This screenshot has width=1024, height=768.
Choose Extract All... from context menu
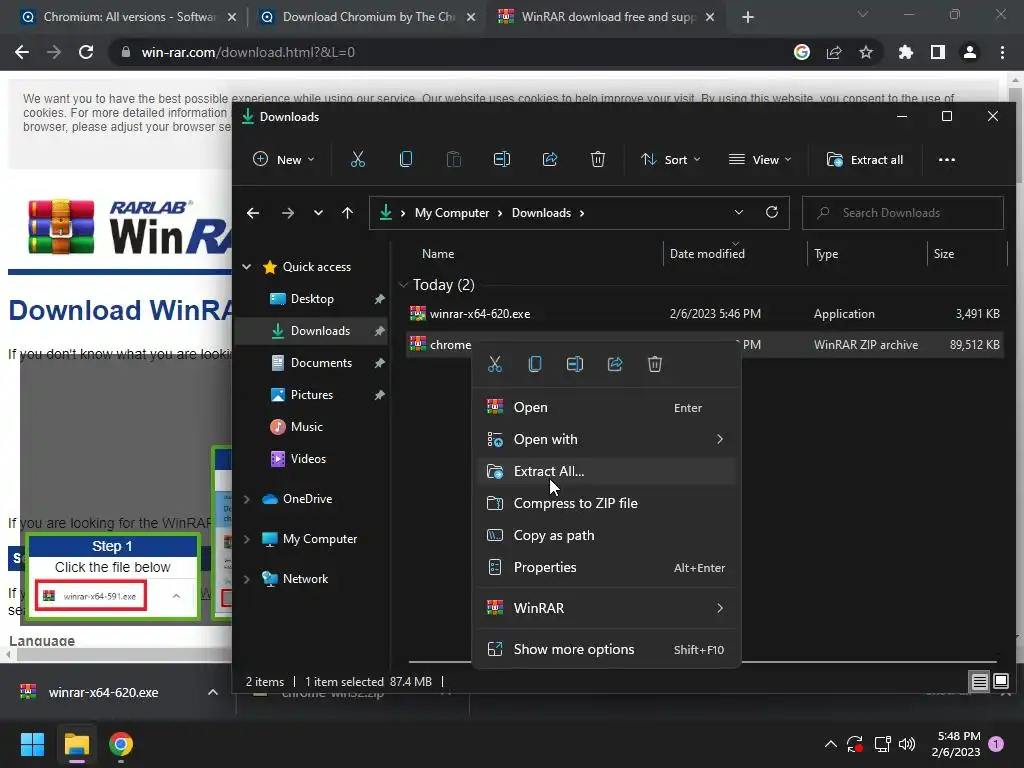pyautogui.click(x=607, y=471)
